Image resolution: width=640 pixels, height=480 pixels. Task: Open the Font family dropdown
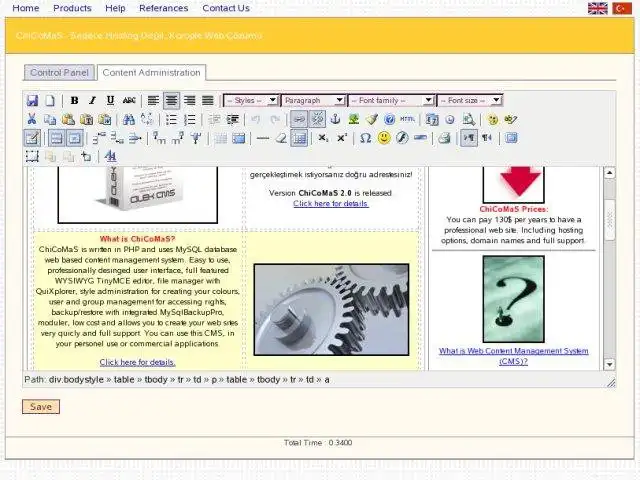point(391,100)
